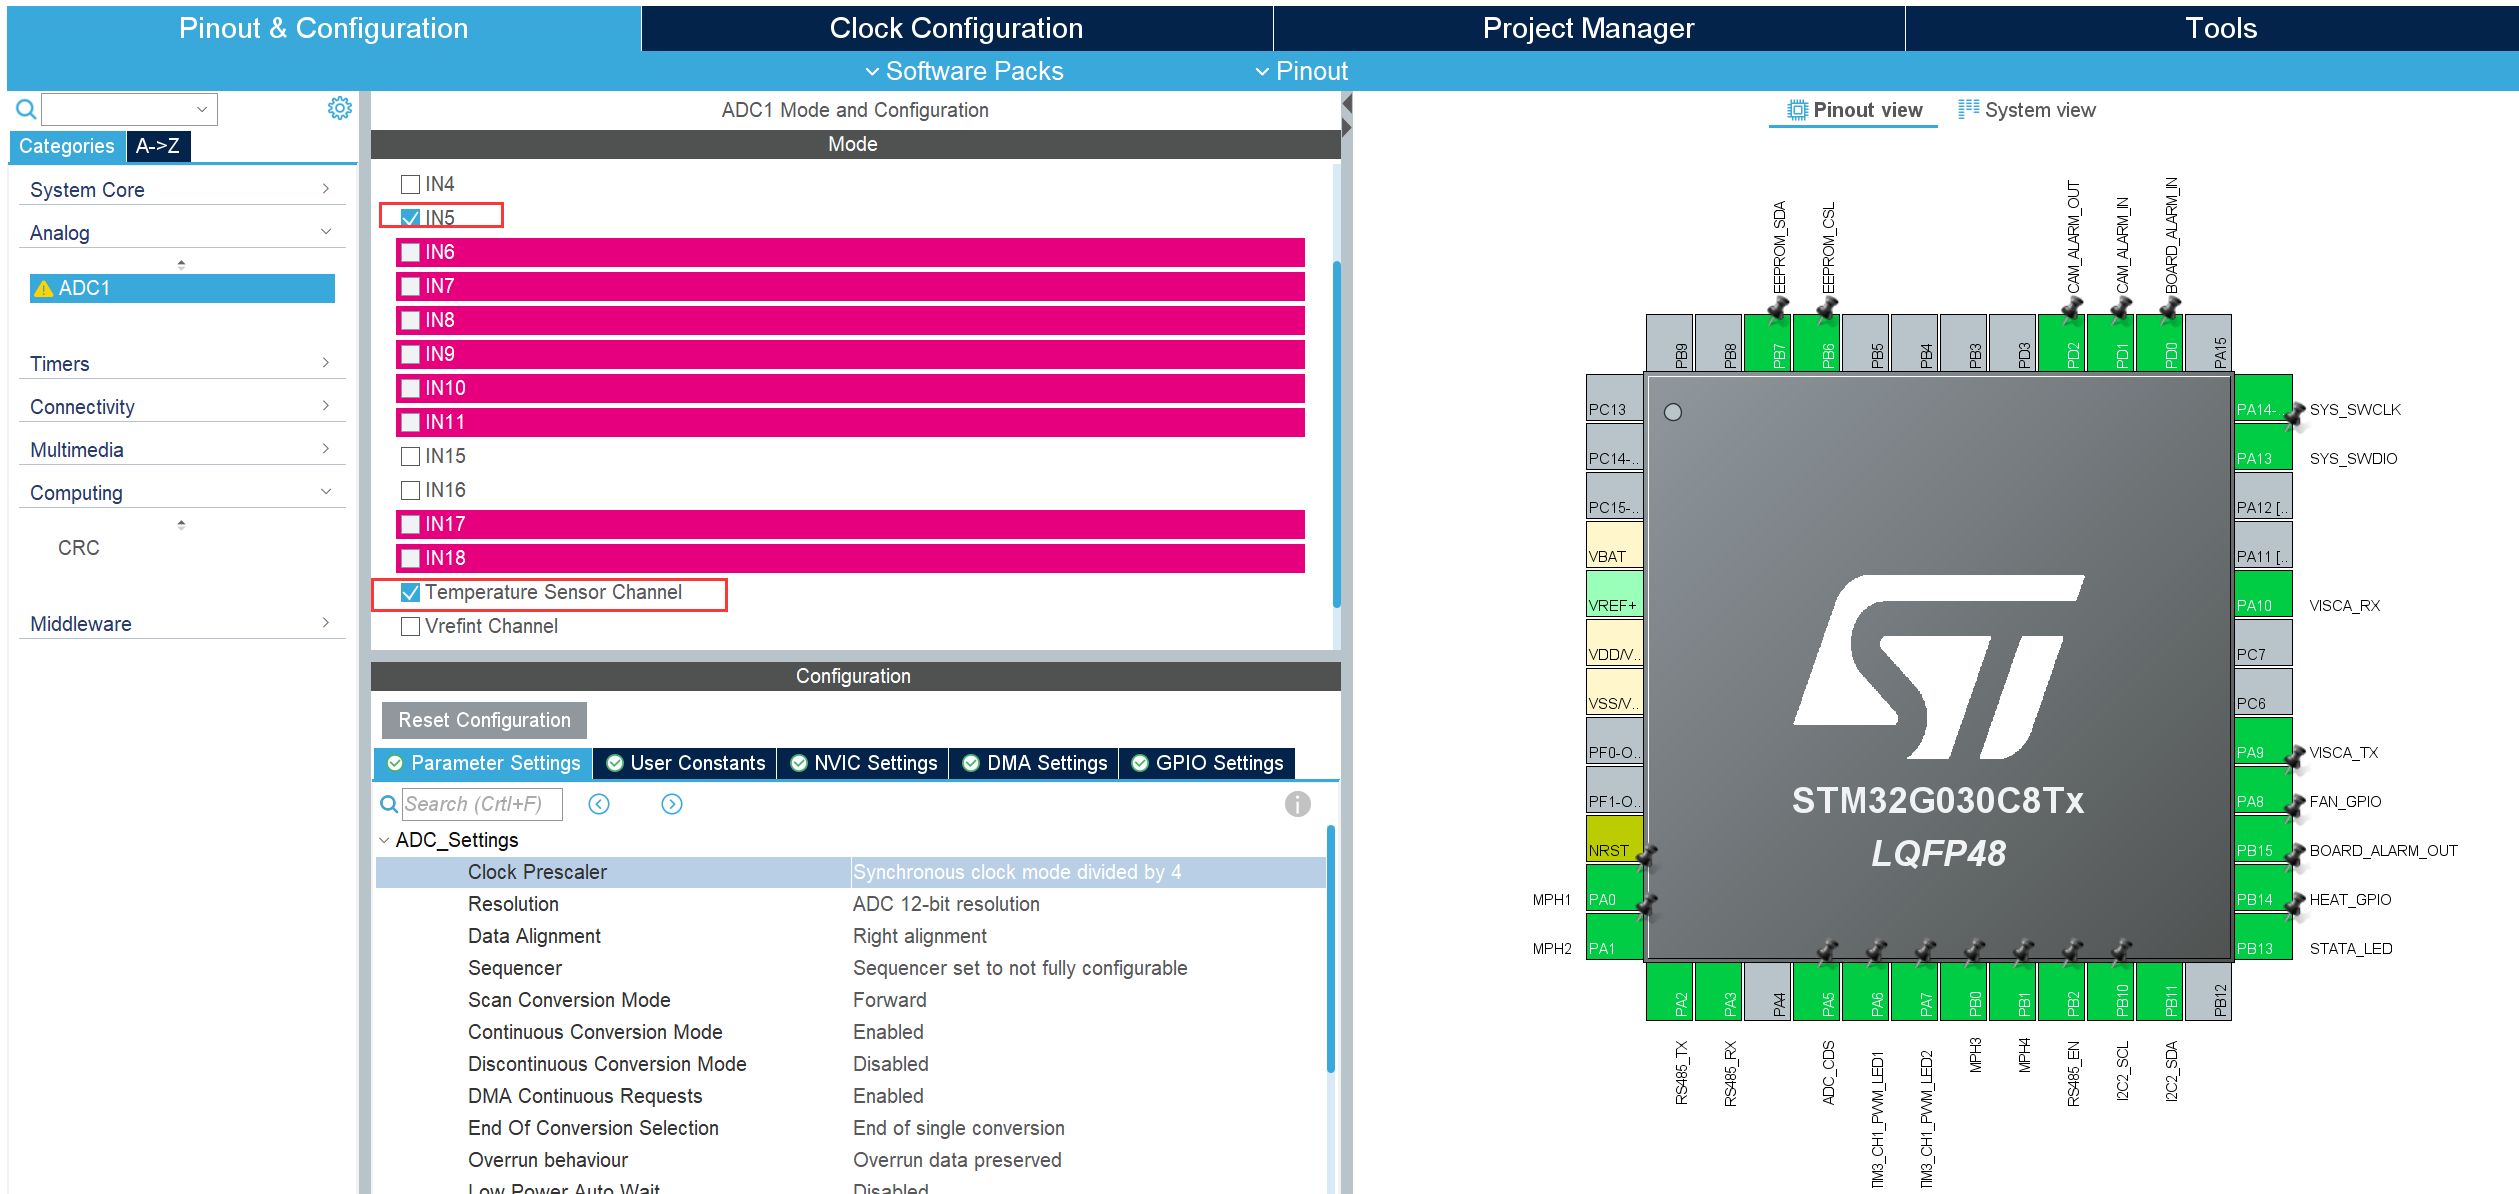2519x1194 pixels.
Task: Click the previous search result arrow icon
Action: (599, 804)
